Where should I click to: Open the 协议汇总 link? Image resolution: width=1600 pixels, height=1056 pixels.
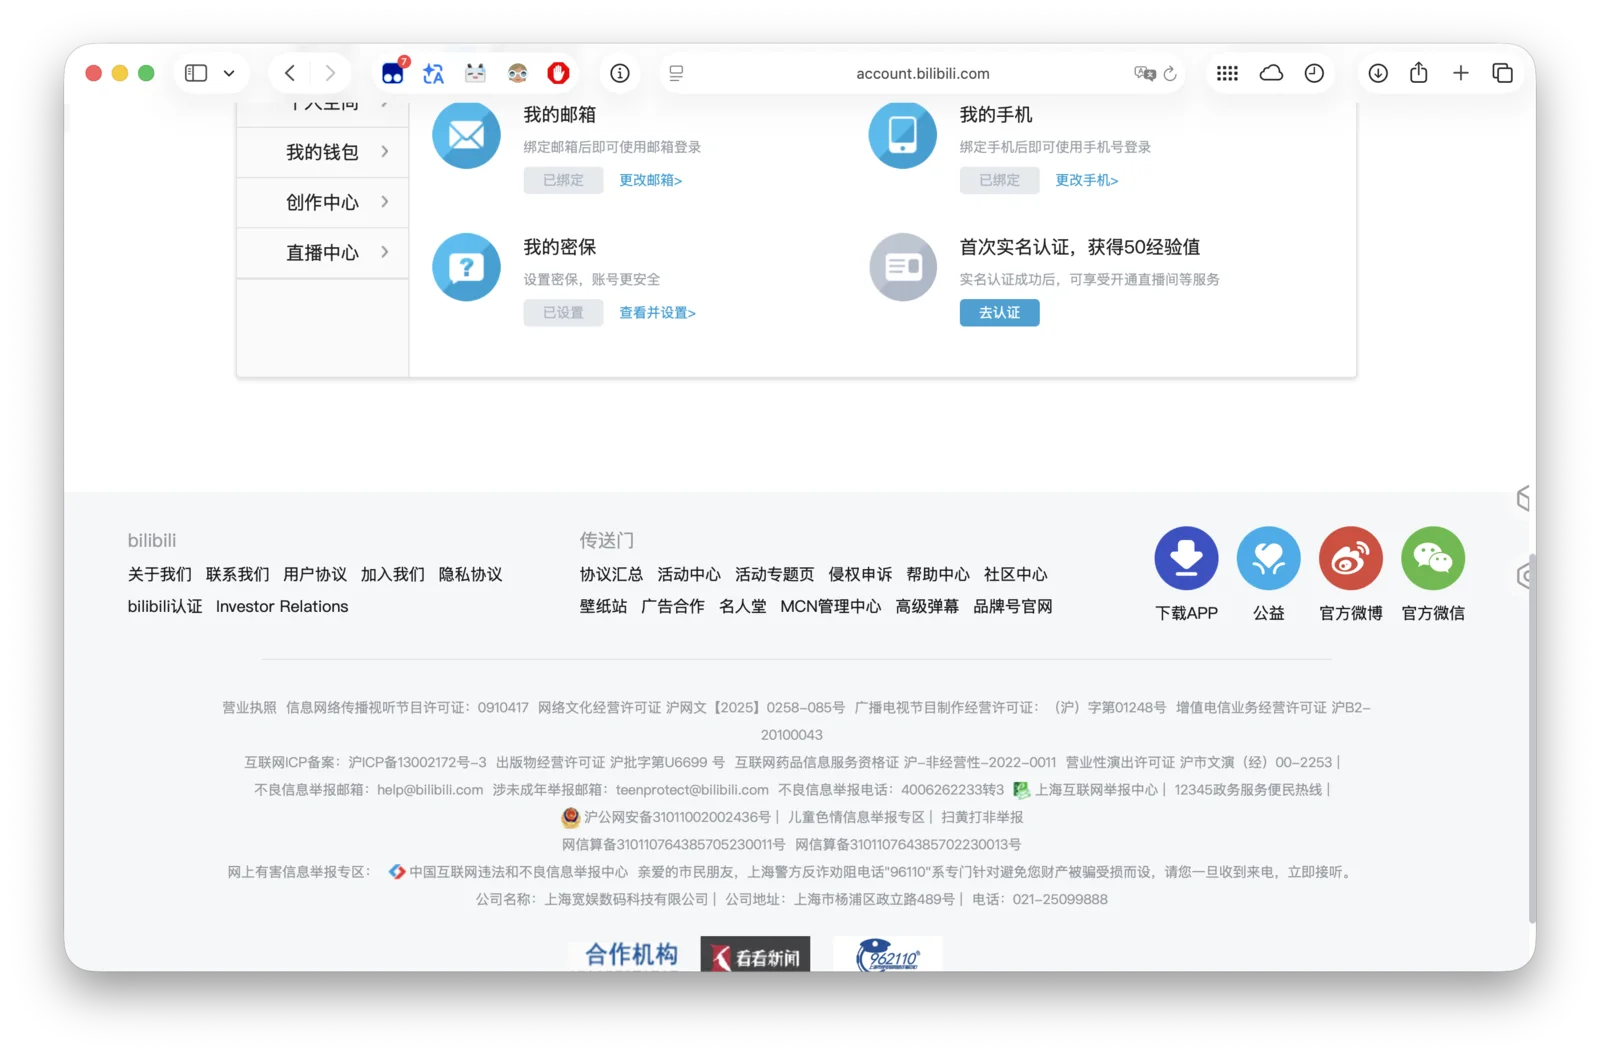(611, 574)
